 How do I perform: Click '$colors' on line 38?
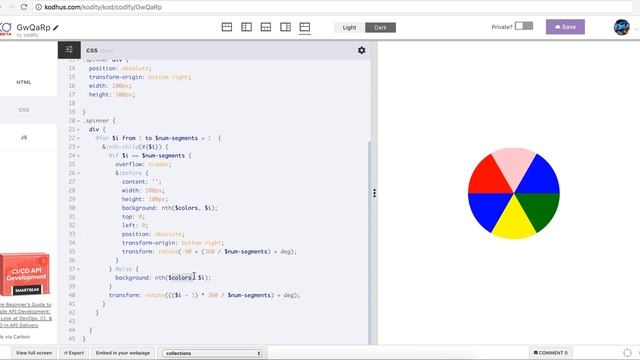[180, 278]
